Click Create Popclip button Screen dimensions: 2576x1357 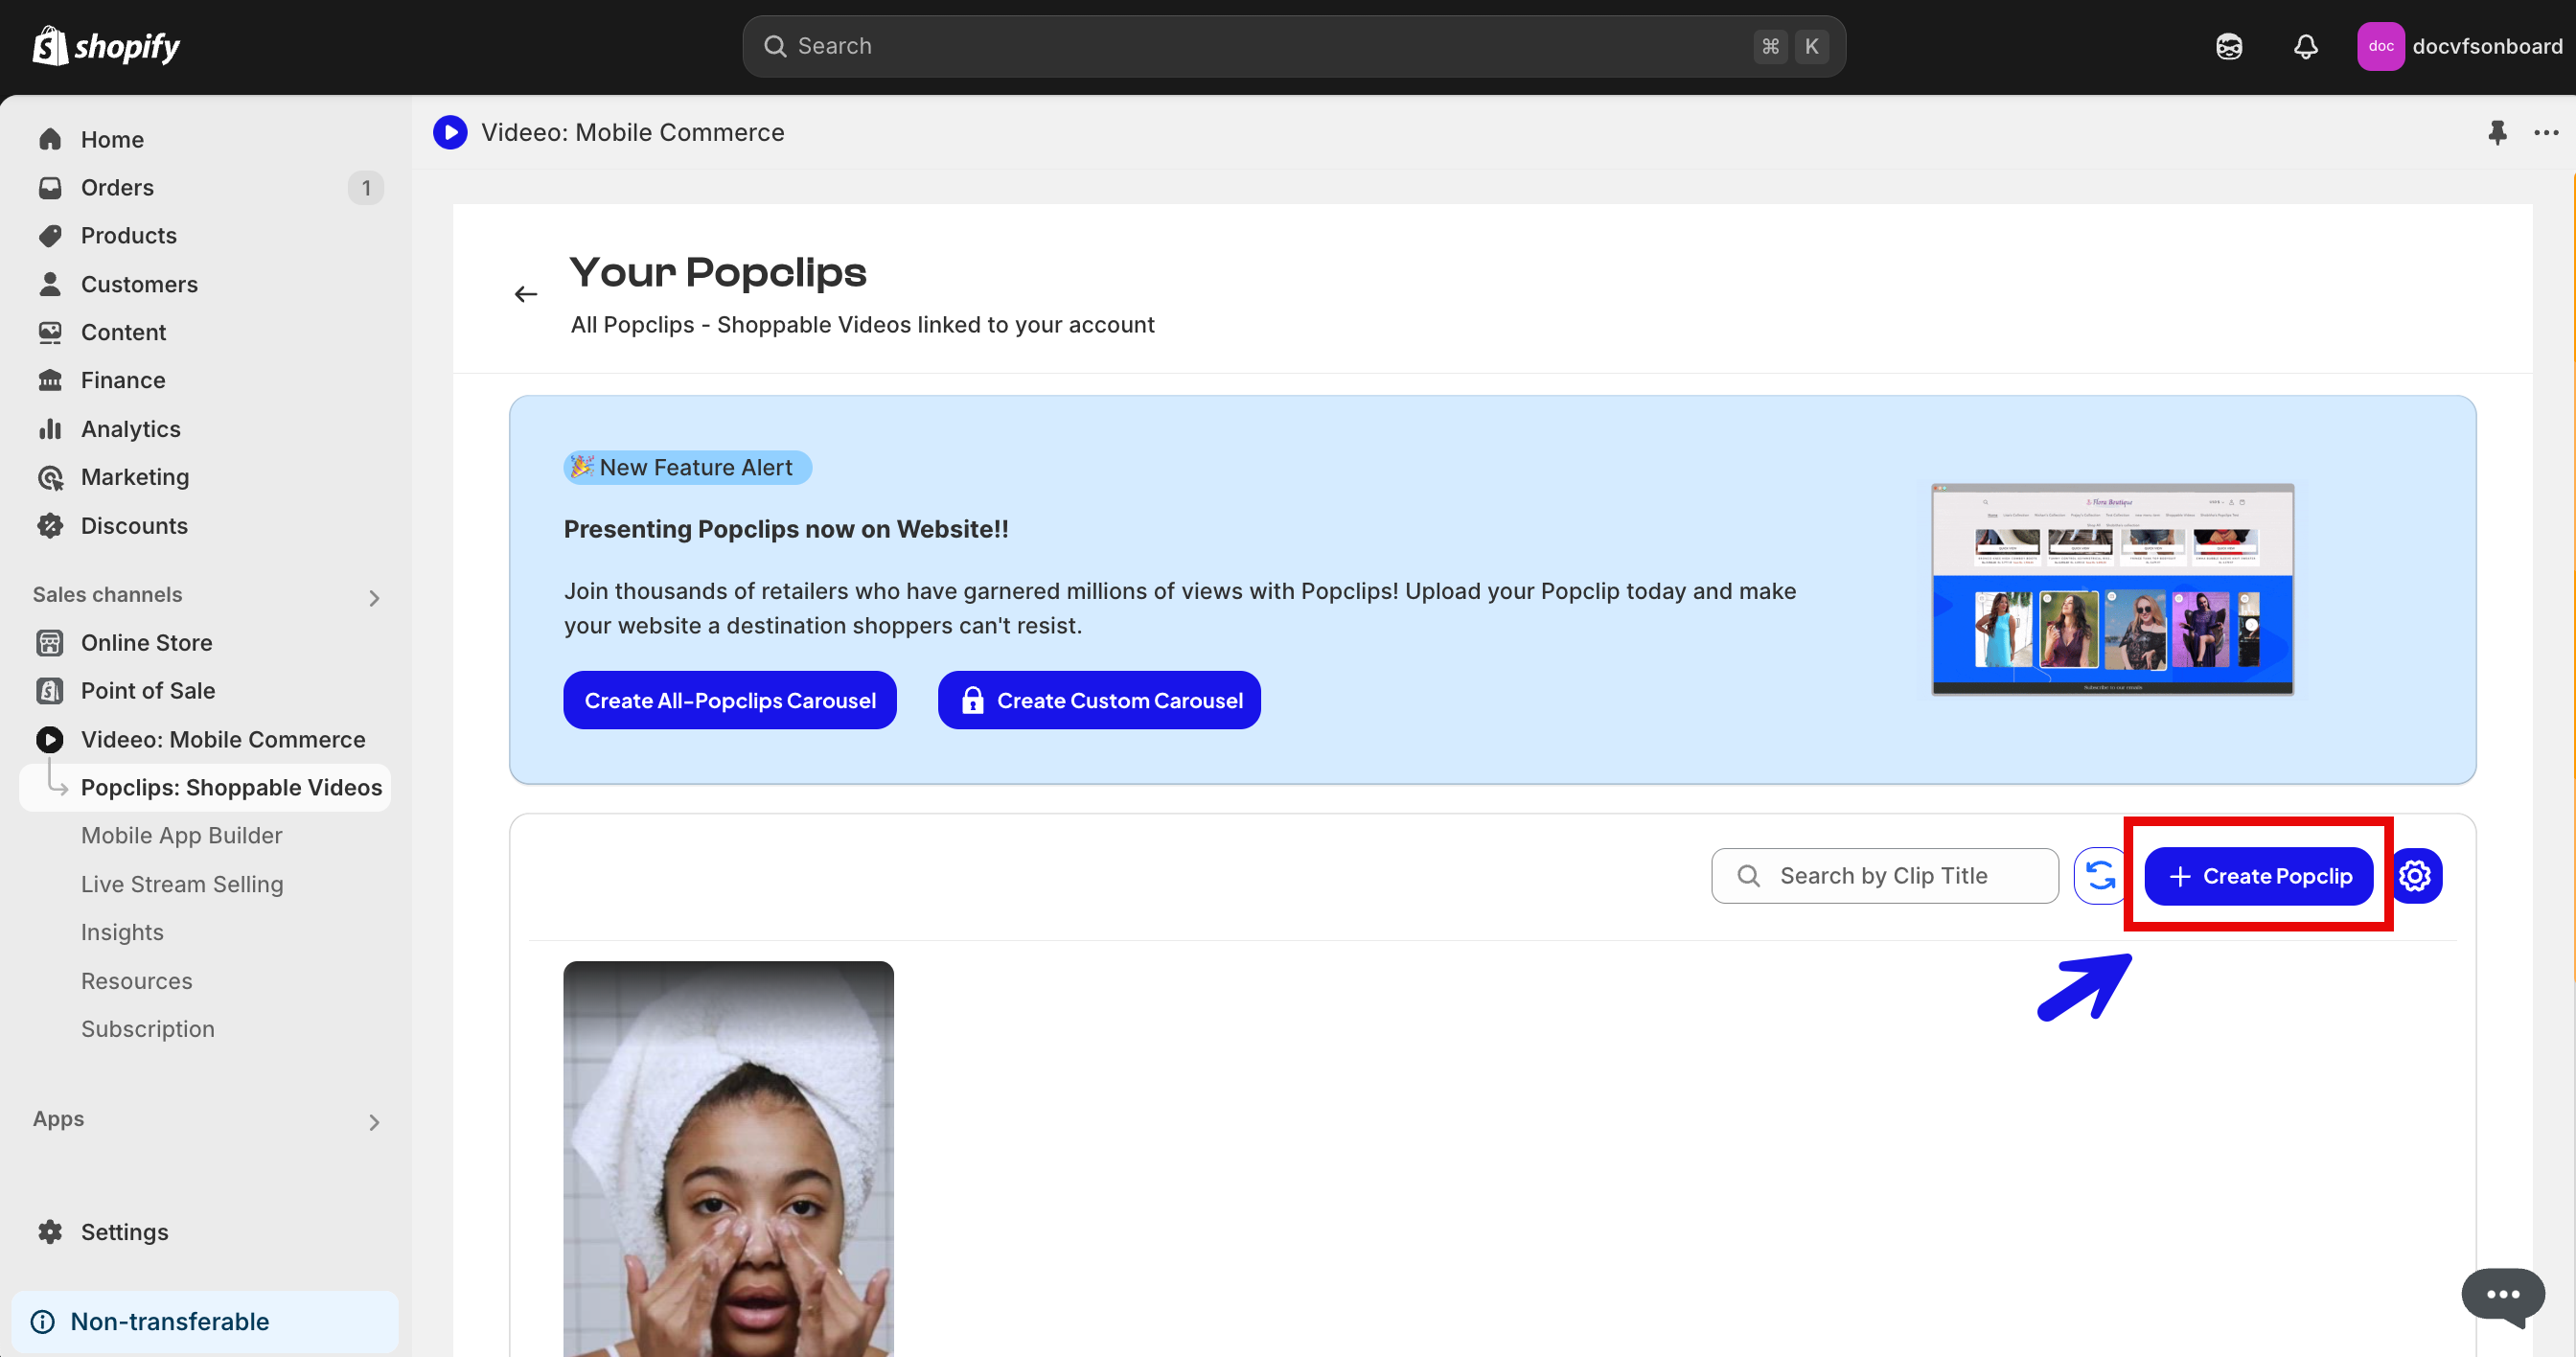pyautogui.click(x=2259, y=876)
